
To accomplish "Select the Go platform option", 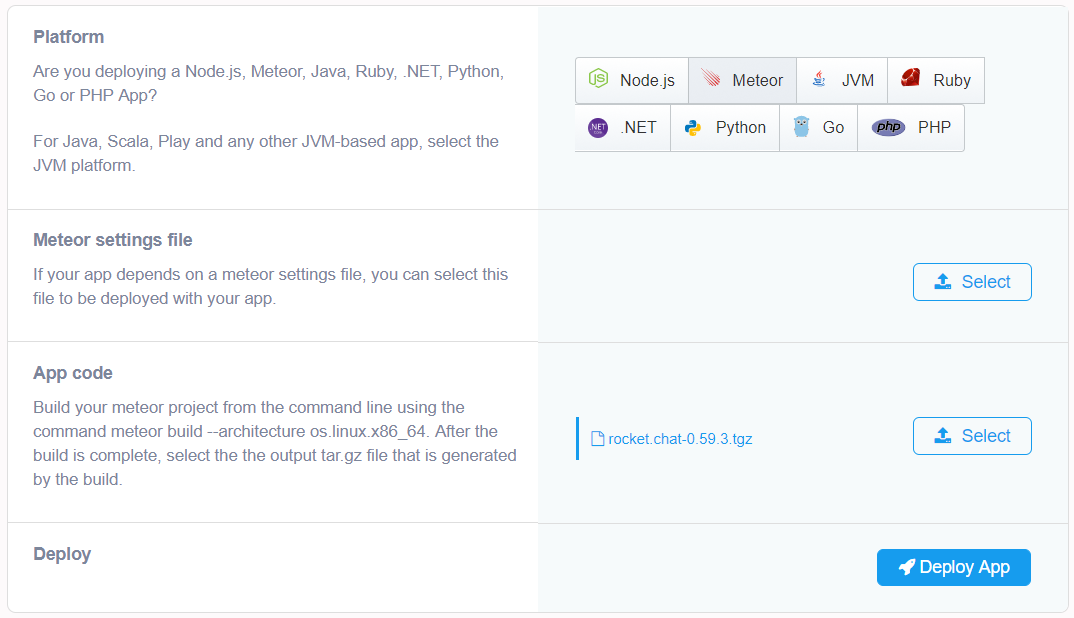I will (819, 127).
